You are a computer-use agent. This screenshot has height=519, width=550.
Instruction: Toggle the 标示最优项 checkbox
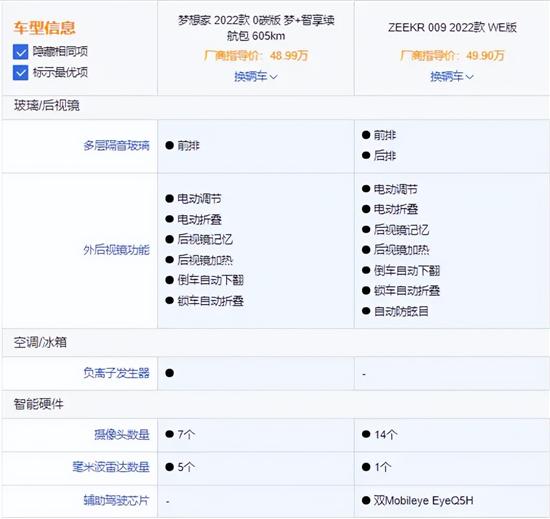20,73
